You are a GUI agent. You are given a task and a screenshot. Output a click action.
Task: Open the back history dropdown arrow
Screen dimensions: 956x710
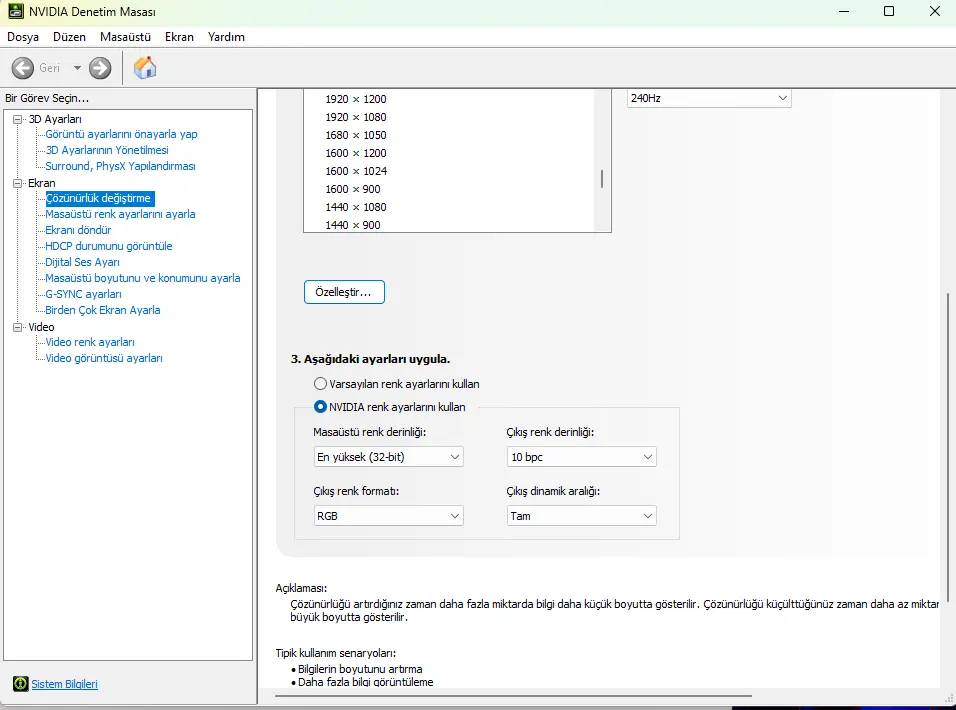(77, 68)
